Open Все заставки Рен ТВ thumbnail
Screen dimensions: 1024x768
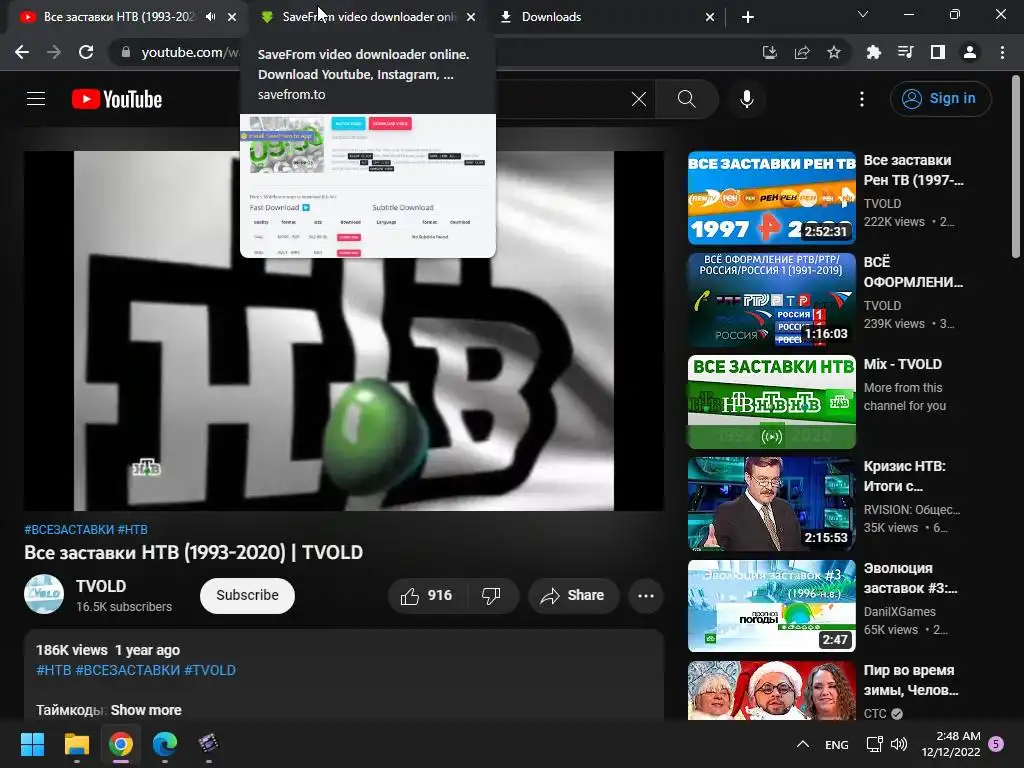[771, 198]
